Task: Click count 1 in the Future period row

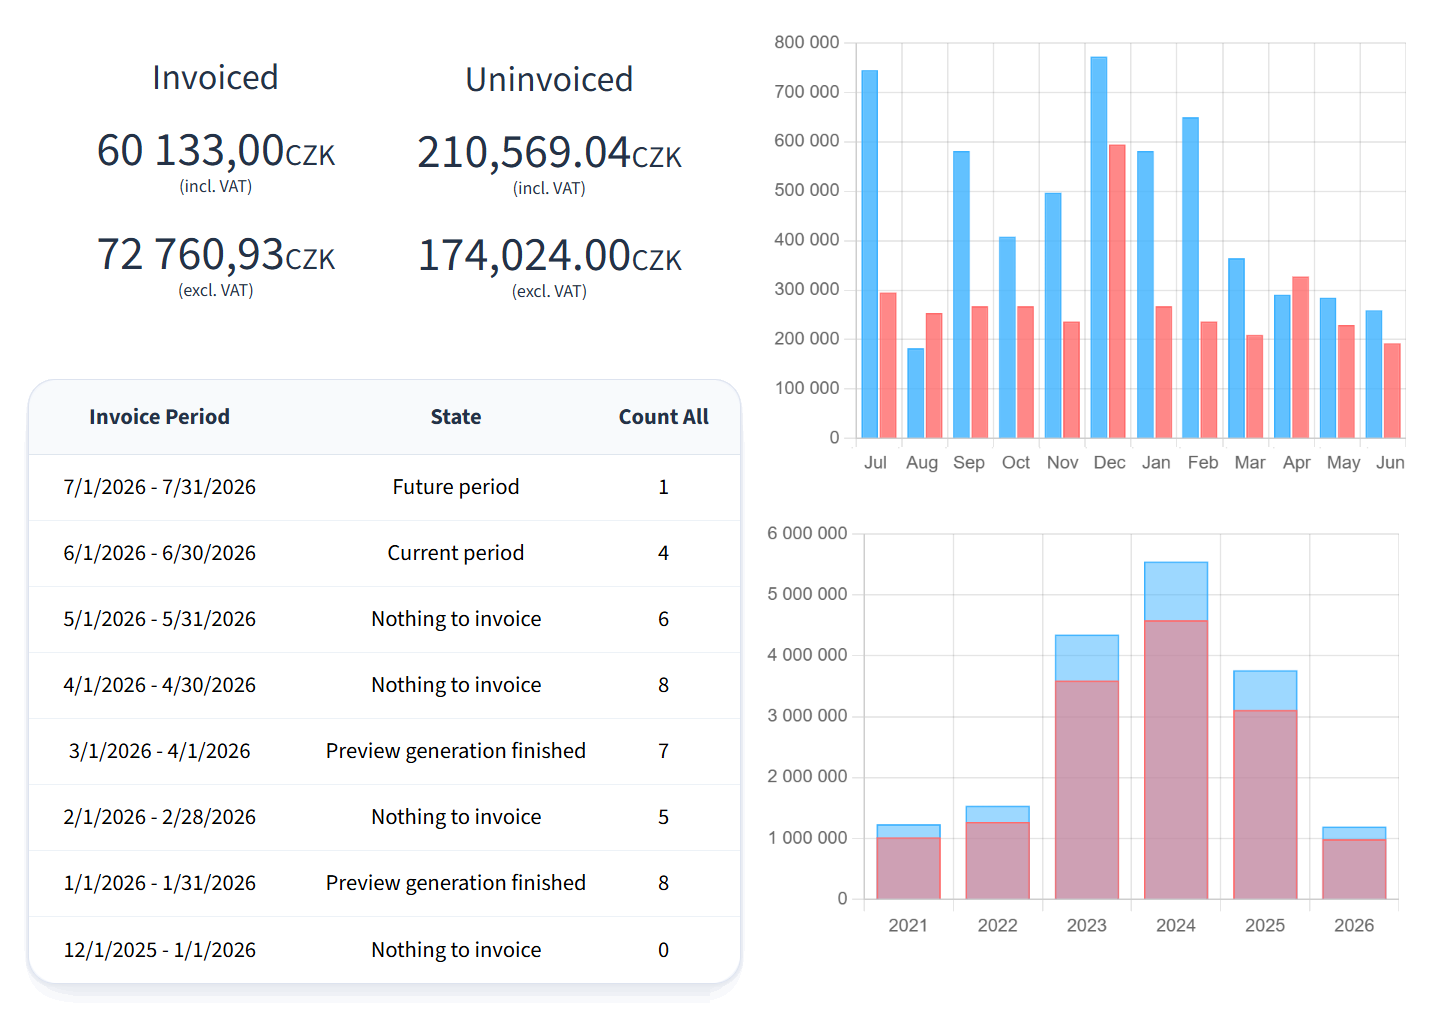Action: tap(663, 487)
